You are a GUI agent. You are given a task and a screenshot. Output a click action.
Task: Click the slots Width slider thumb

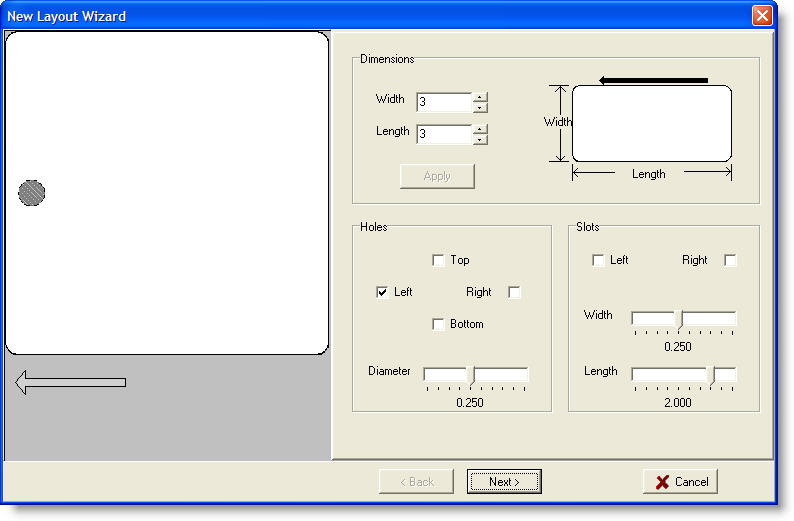coord(680,320)
